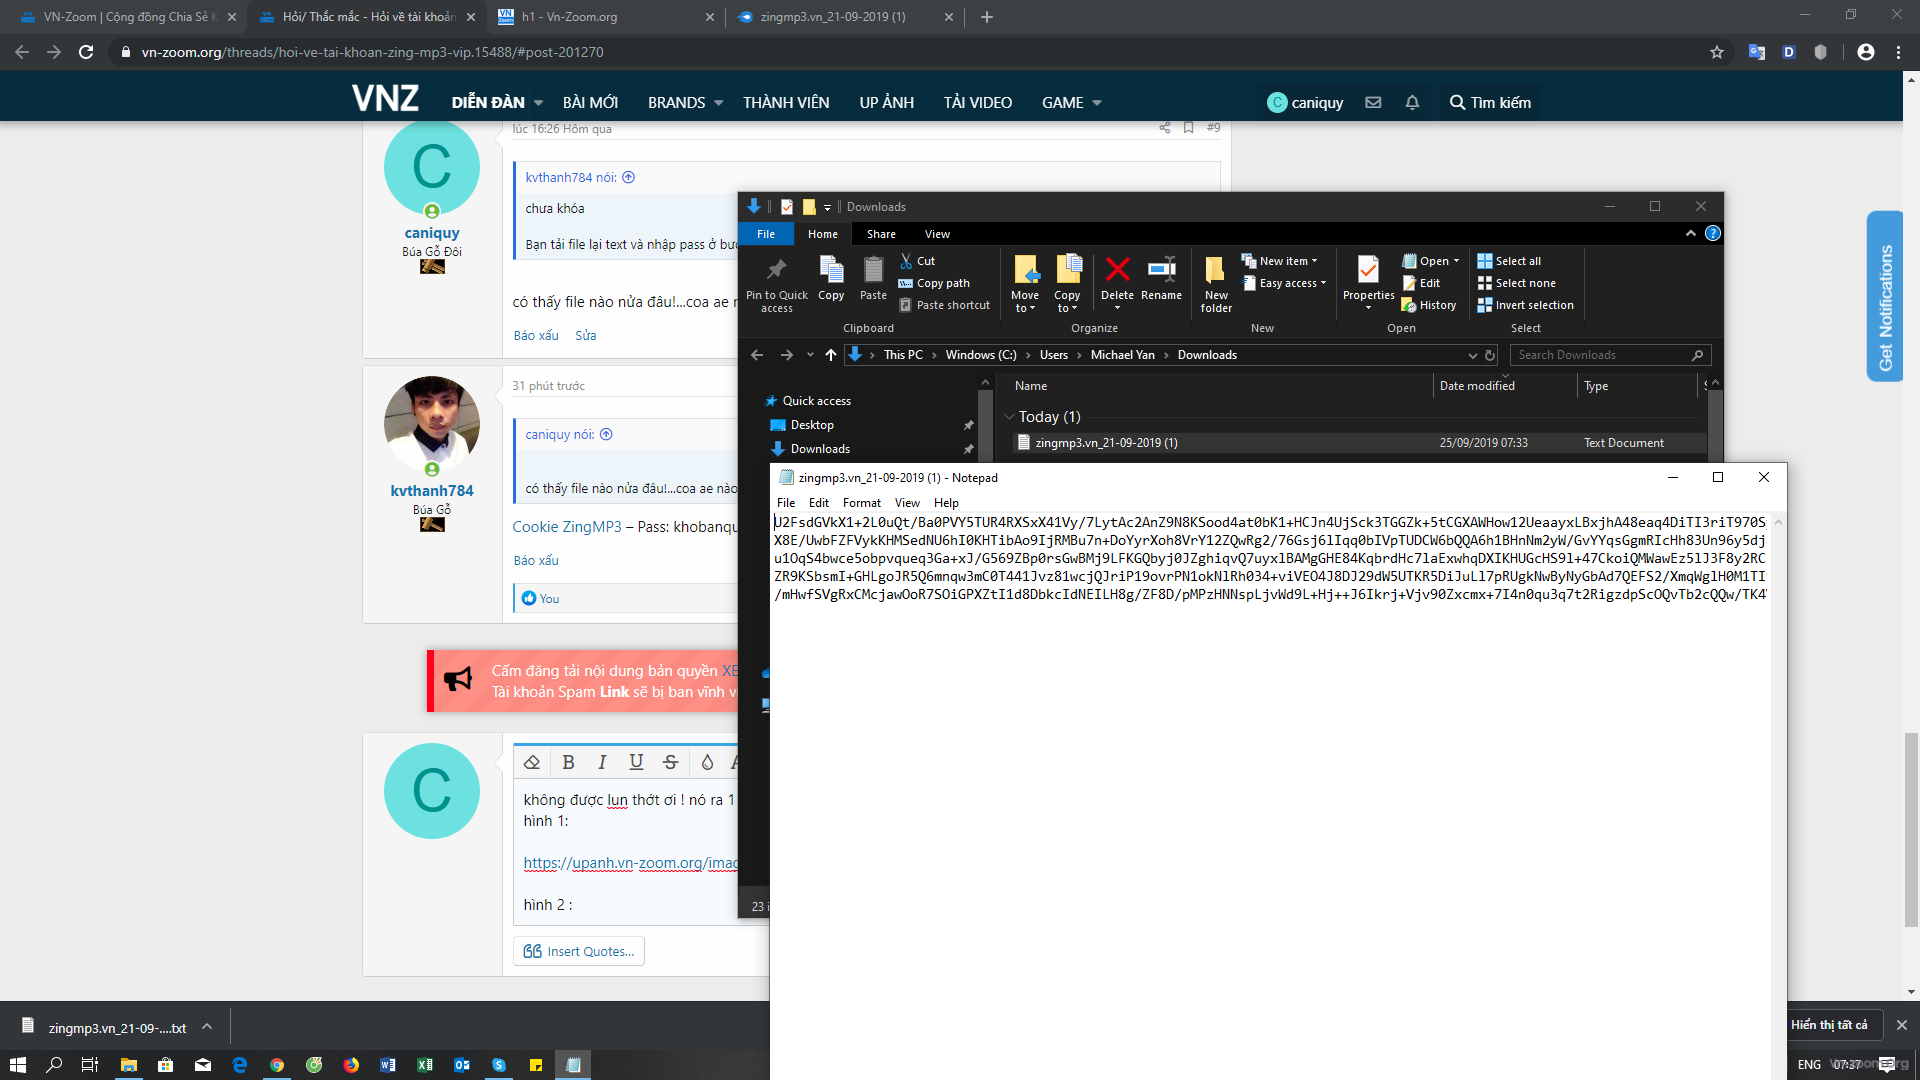Open the Firefox icon on the taskbar
The image size is (1920, 1080).
click(351, 1065)
